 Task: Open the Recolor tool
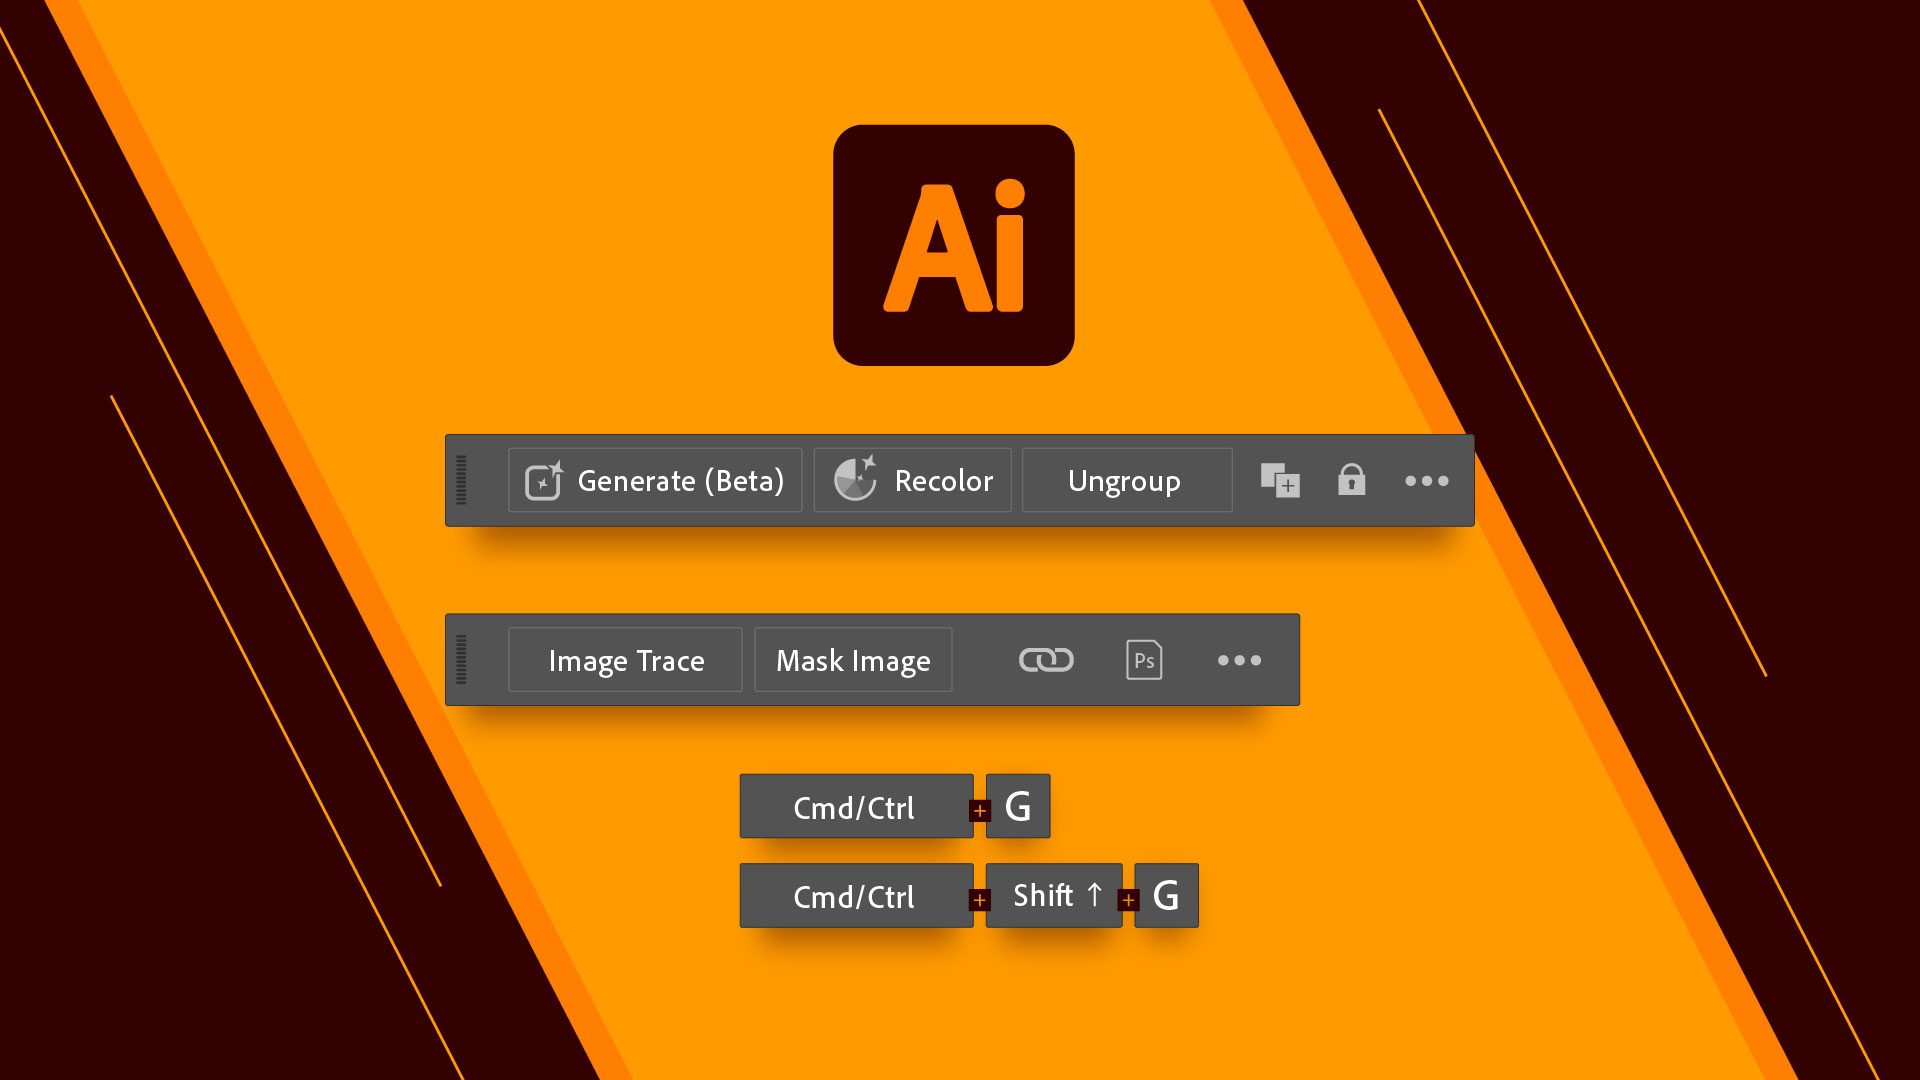(913, 480)
